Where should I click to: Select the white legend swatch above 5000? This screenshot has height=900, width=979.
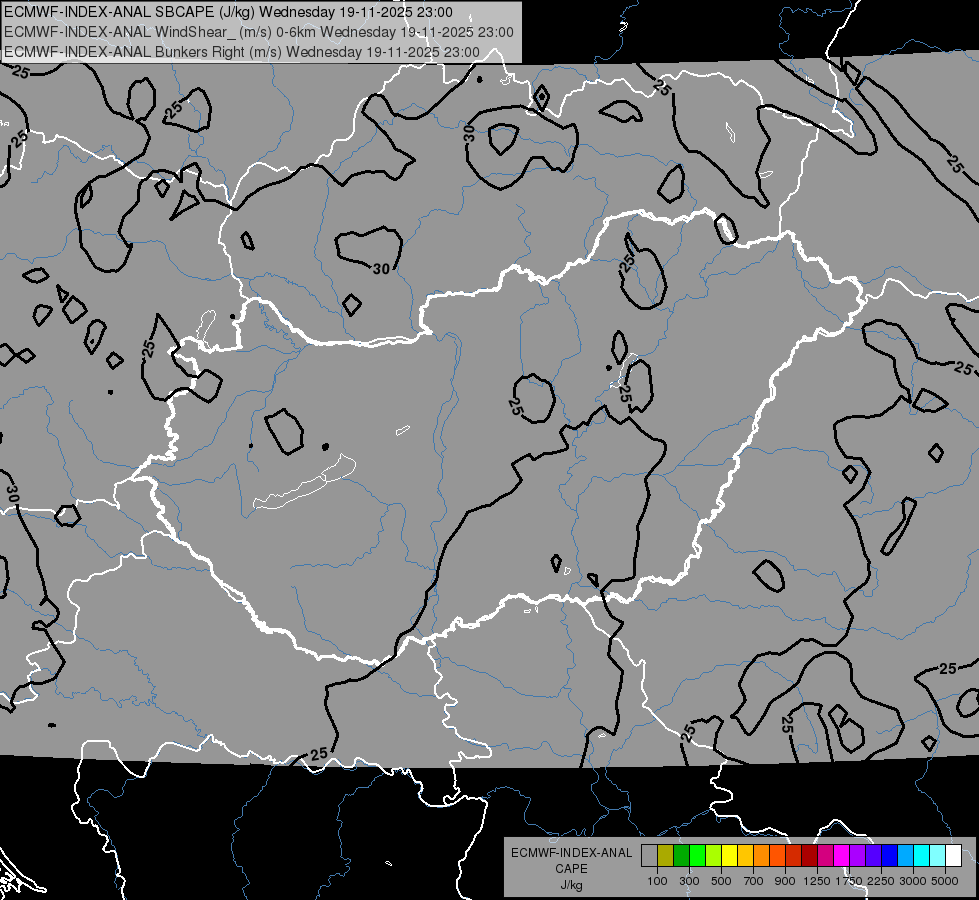coord(953,856)
